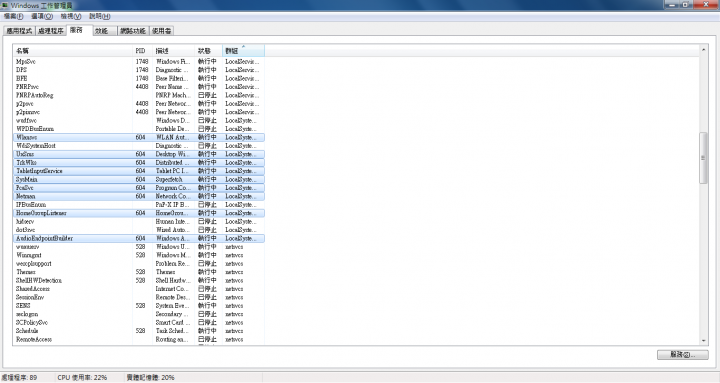The image size is (720, 383).
Task: Select the wercplsupport service row
Action: [x=139, y=264]
